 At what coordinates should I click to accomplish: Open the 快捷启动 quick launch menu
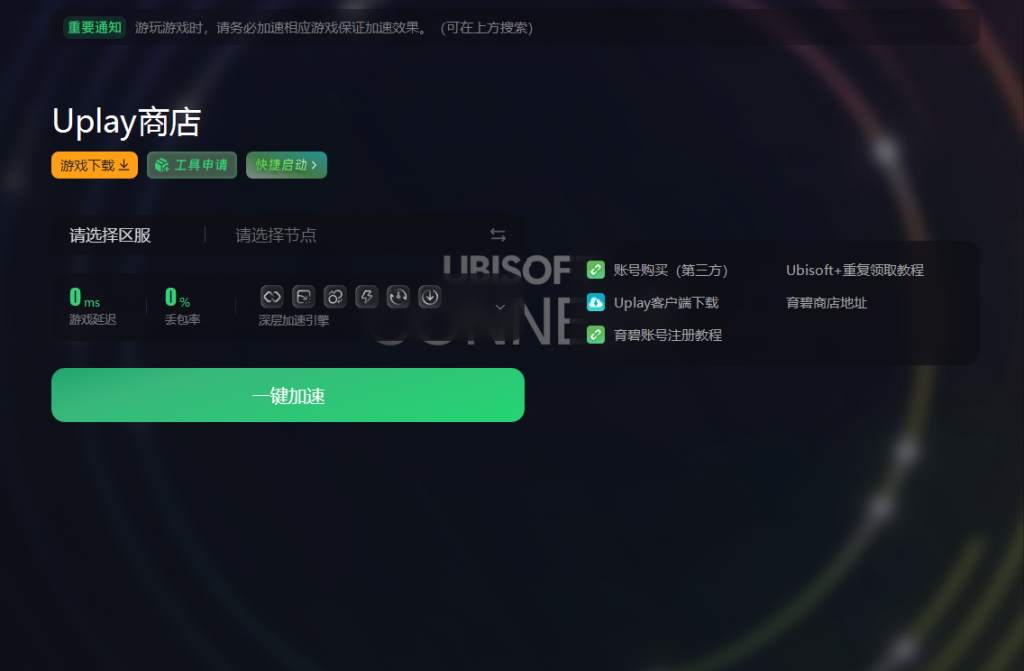287,165
